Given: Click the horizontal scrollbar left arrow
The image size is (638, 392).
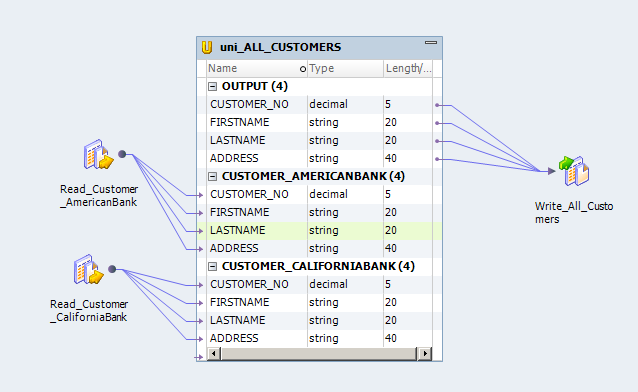Looking at the screenshot, I should 214,353.
